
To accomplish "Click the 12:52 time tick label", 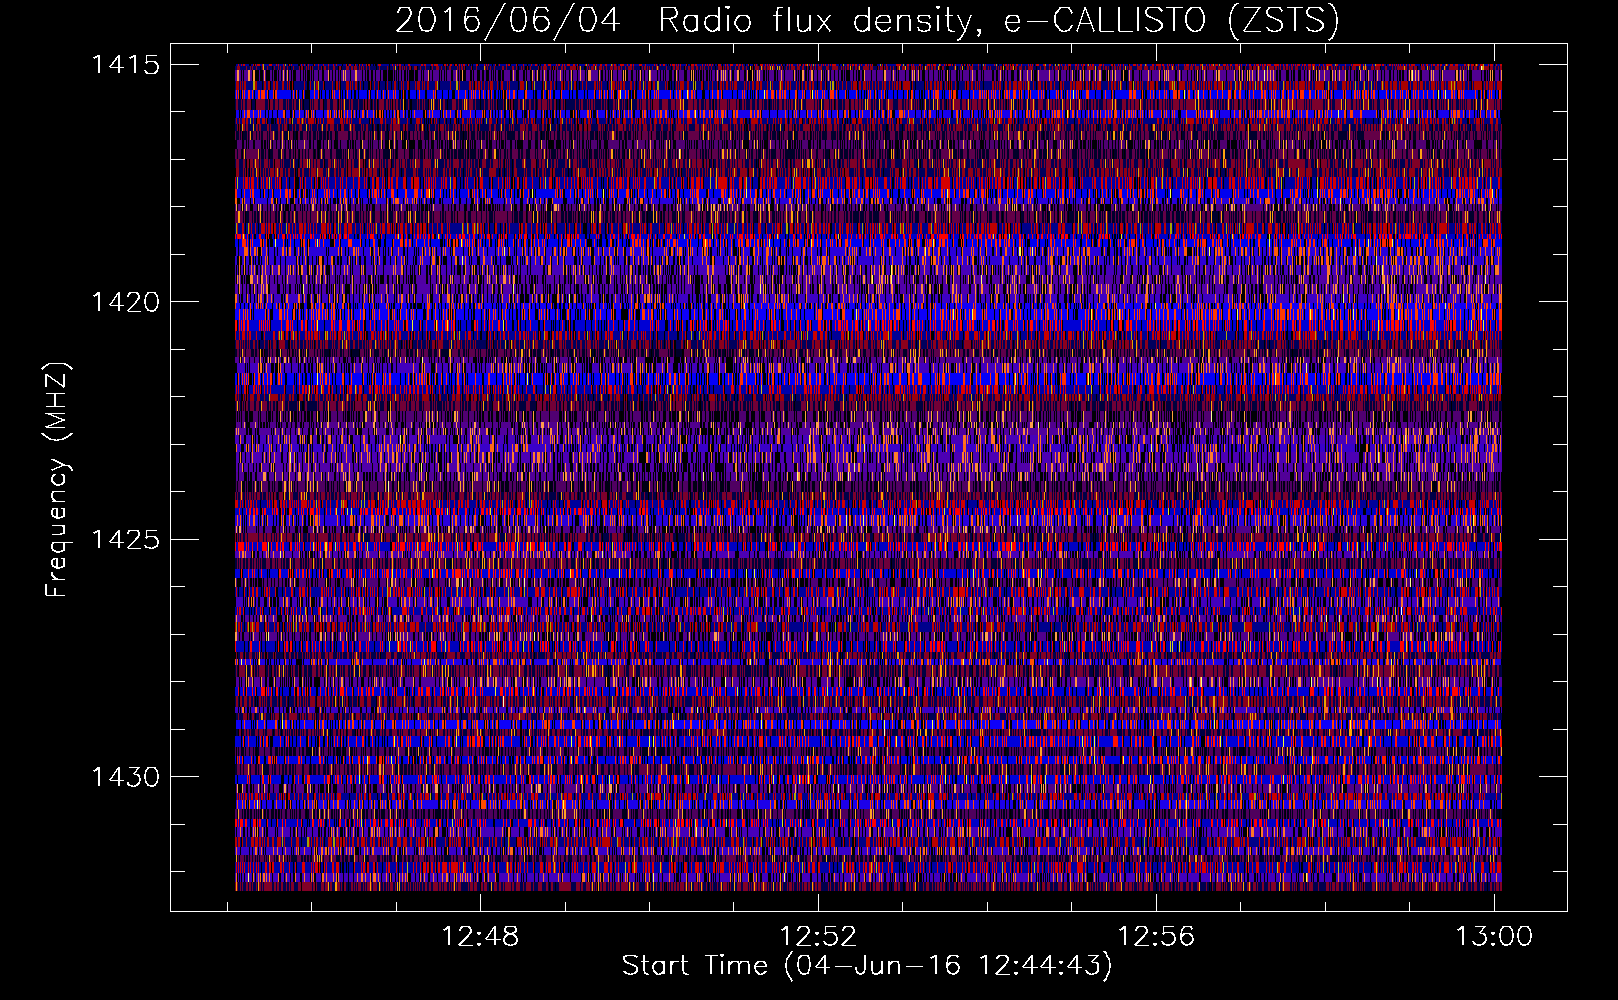I will 819,937.
